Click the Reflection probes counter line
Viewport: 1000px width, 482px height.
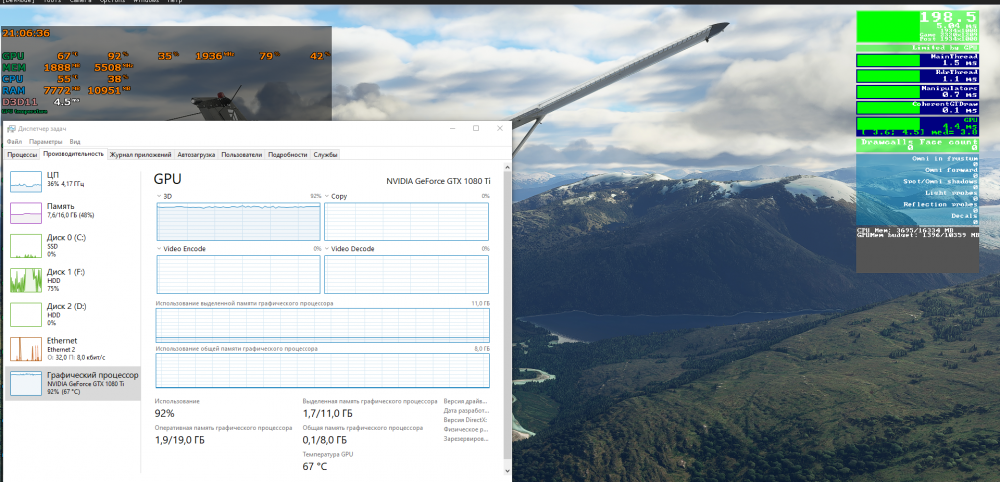click(940, 205)
